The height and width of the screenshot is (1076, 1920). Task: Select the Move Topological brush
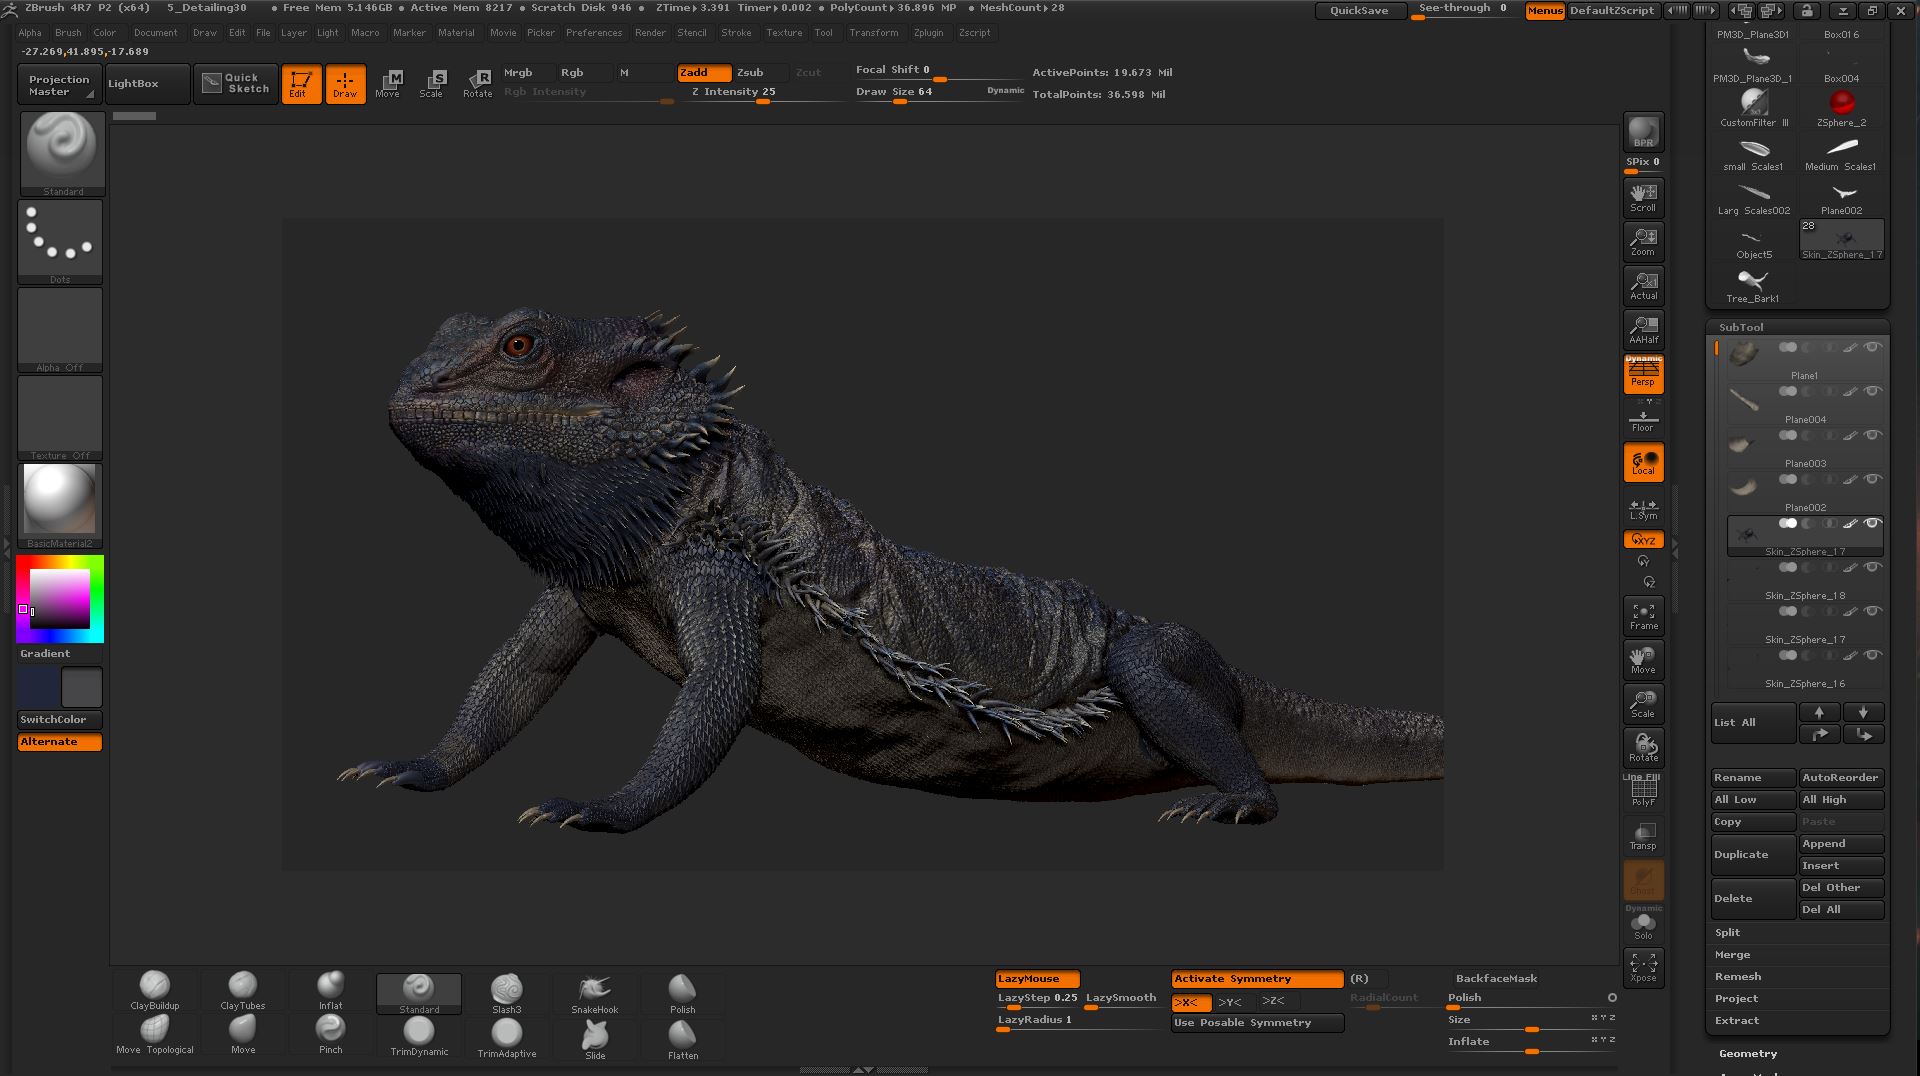click(x=155, y=1035)
